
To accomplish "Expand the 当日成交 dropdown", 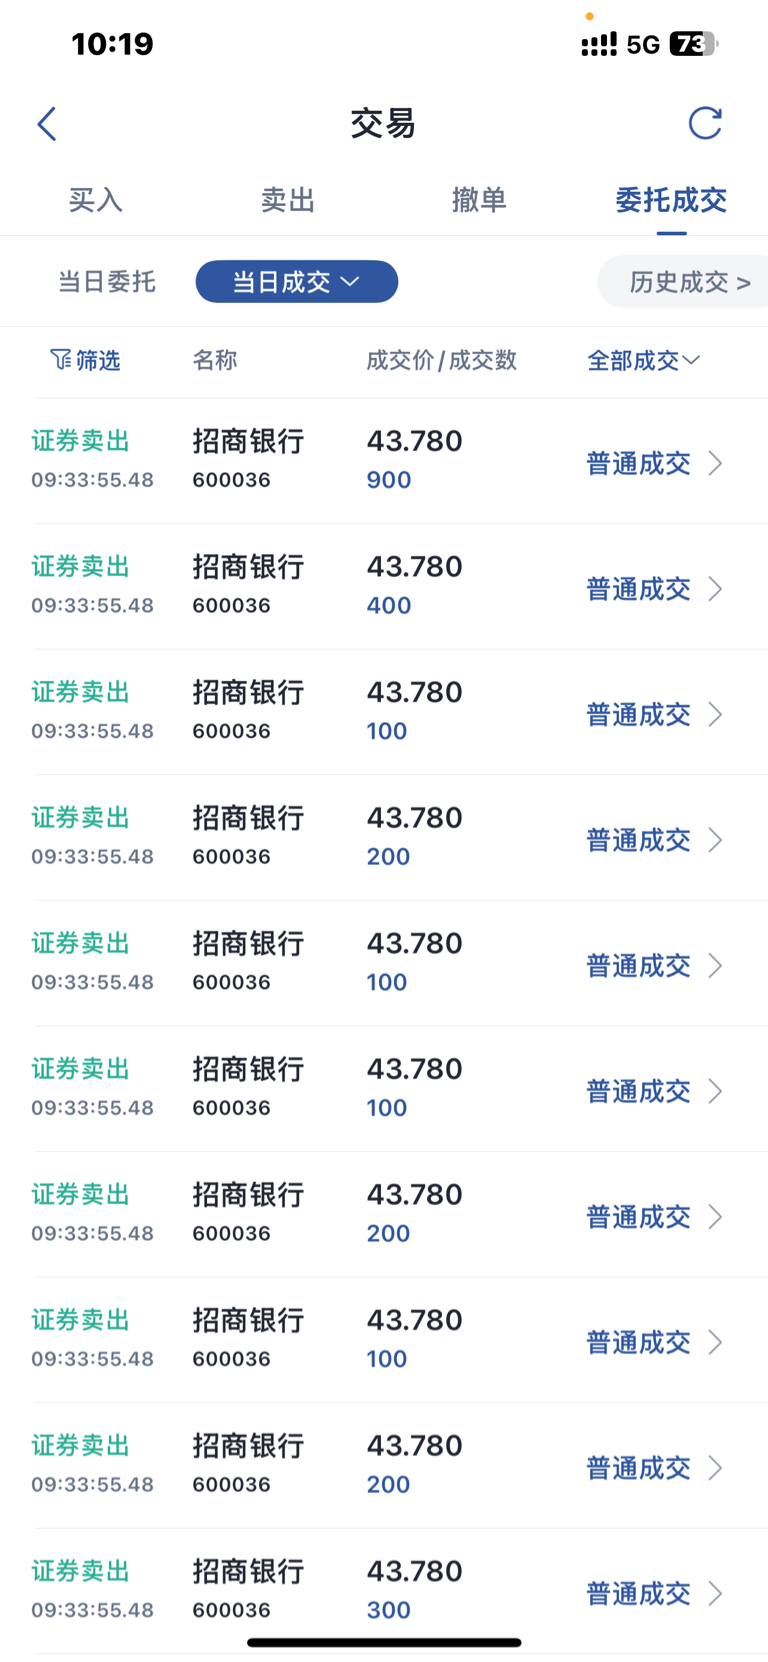I will [297, 282].
